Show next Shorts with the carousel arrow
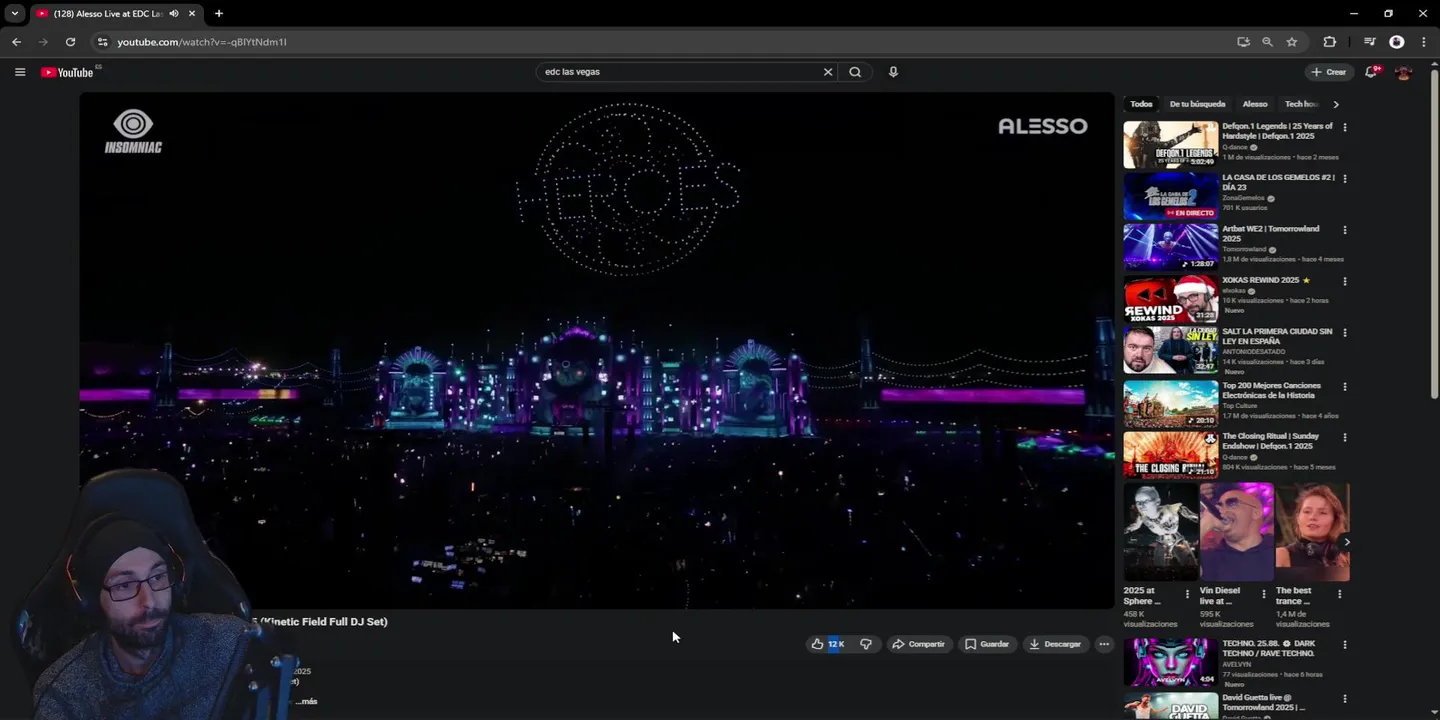Screen dimensions: 1440x720 1346,542
